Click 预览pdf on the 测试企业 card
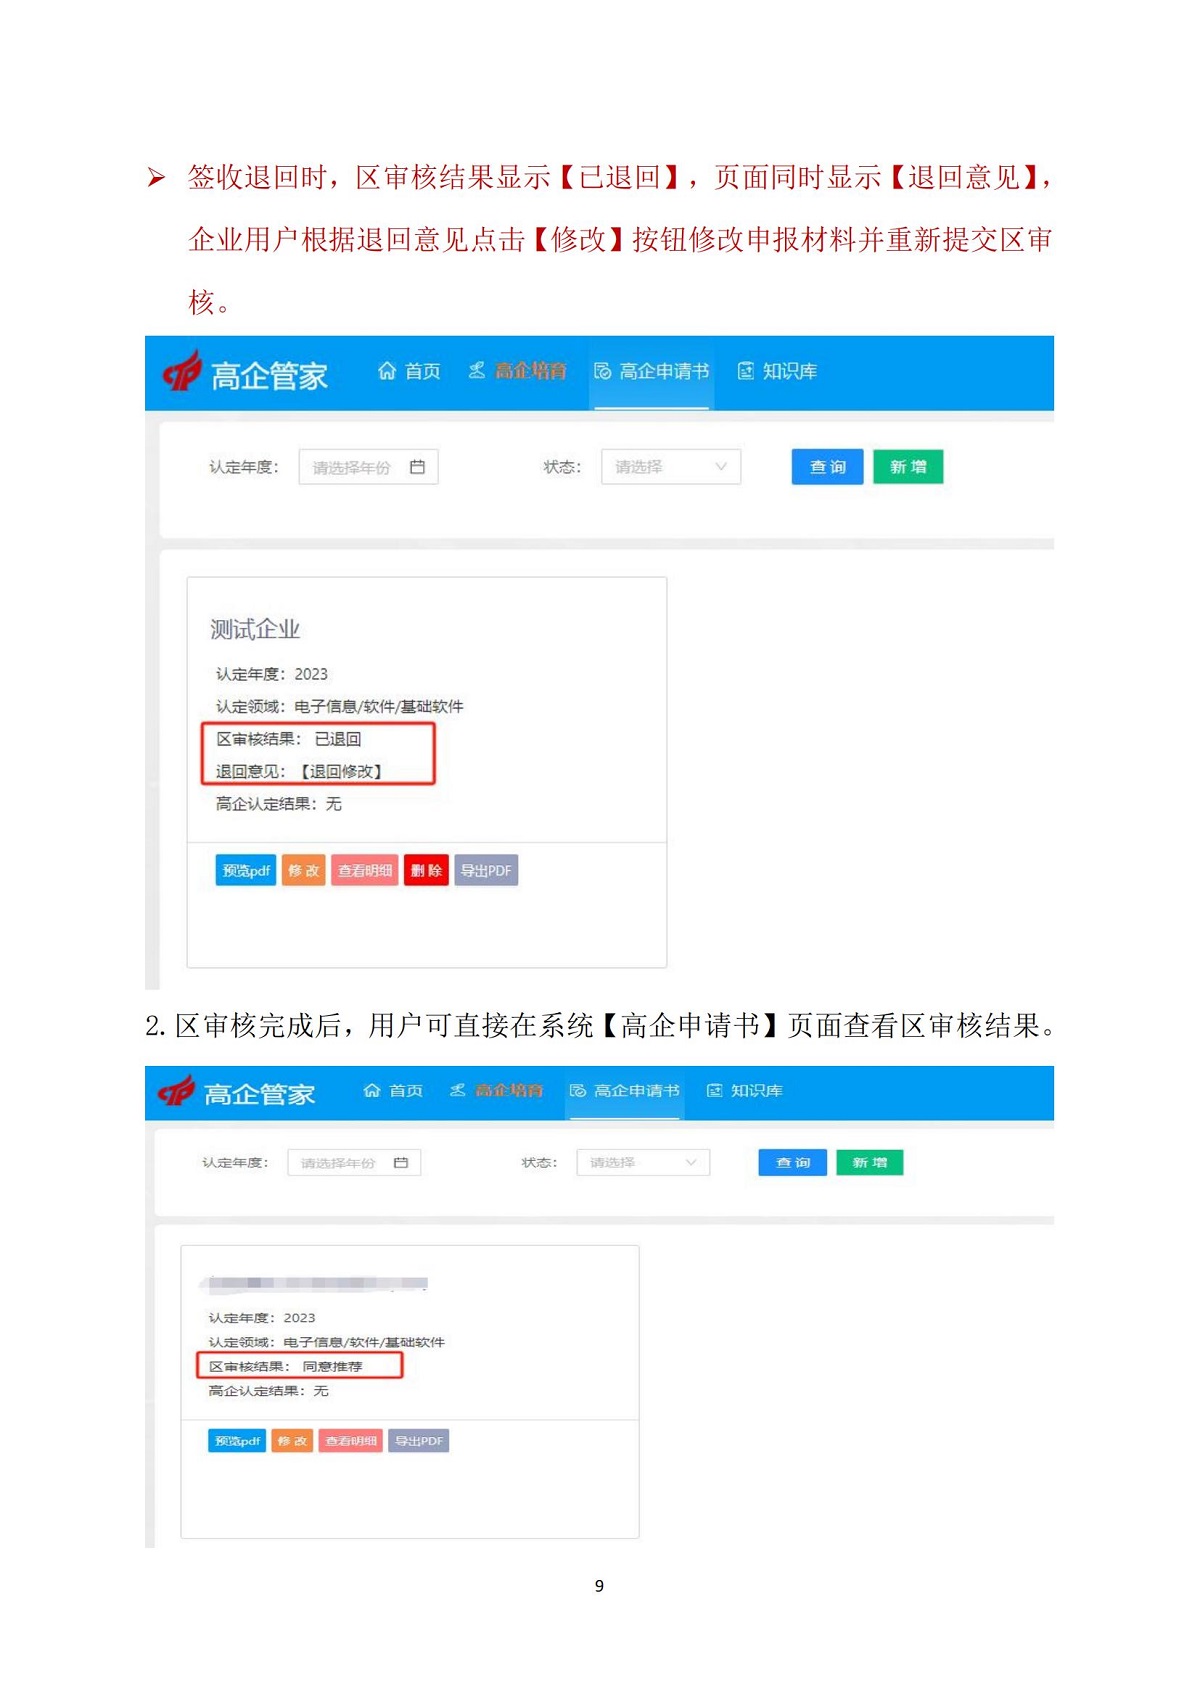Image resolution: width=1200 pixels, height=1696 pixels. click(246, 870)
